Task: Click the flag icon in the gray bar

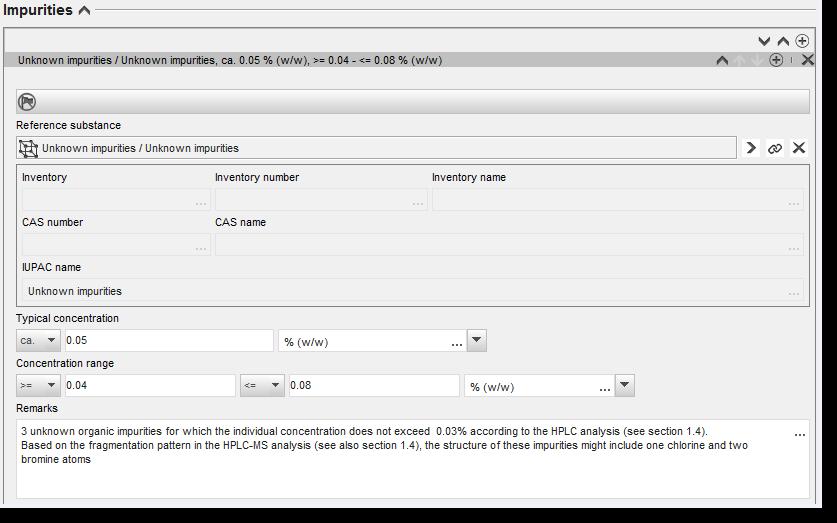Action: pyautogui.click(x=27, y=101)
